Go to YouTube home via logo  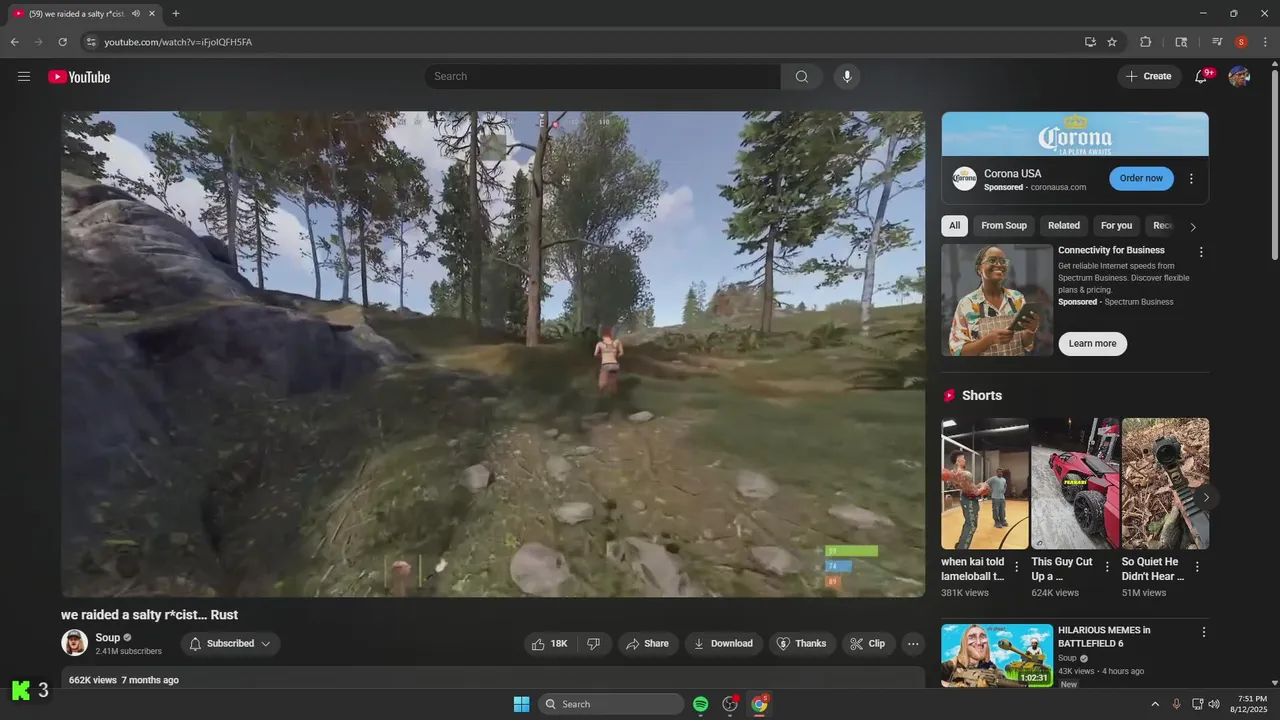(x=79, y=77)
